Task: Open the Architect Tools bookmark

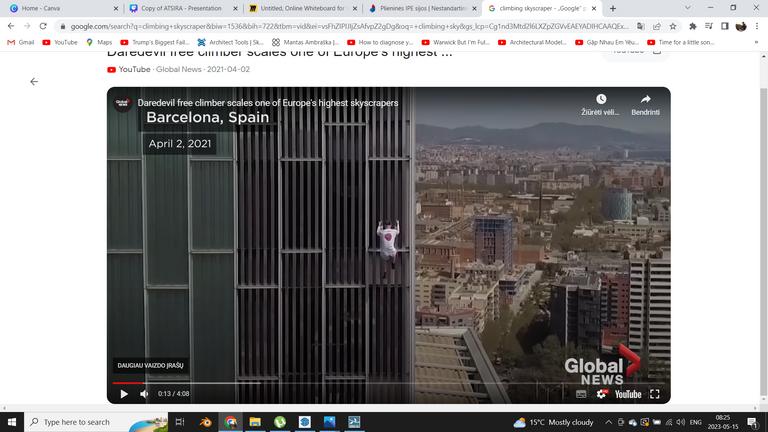Action: click(230, 43)
